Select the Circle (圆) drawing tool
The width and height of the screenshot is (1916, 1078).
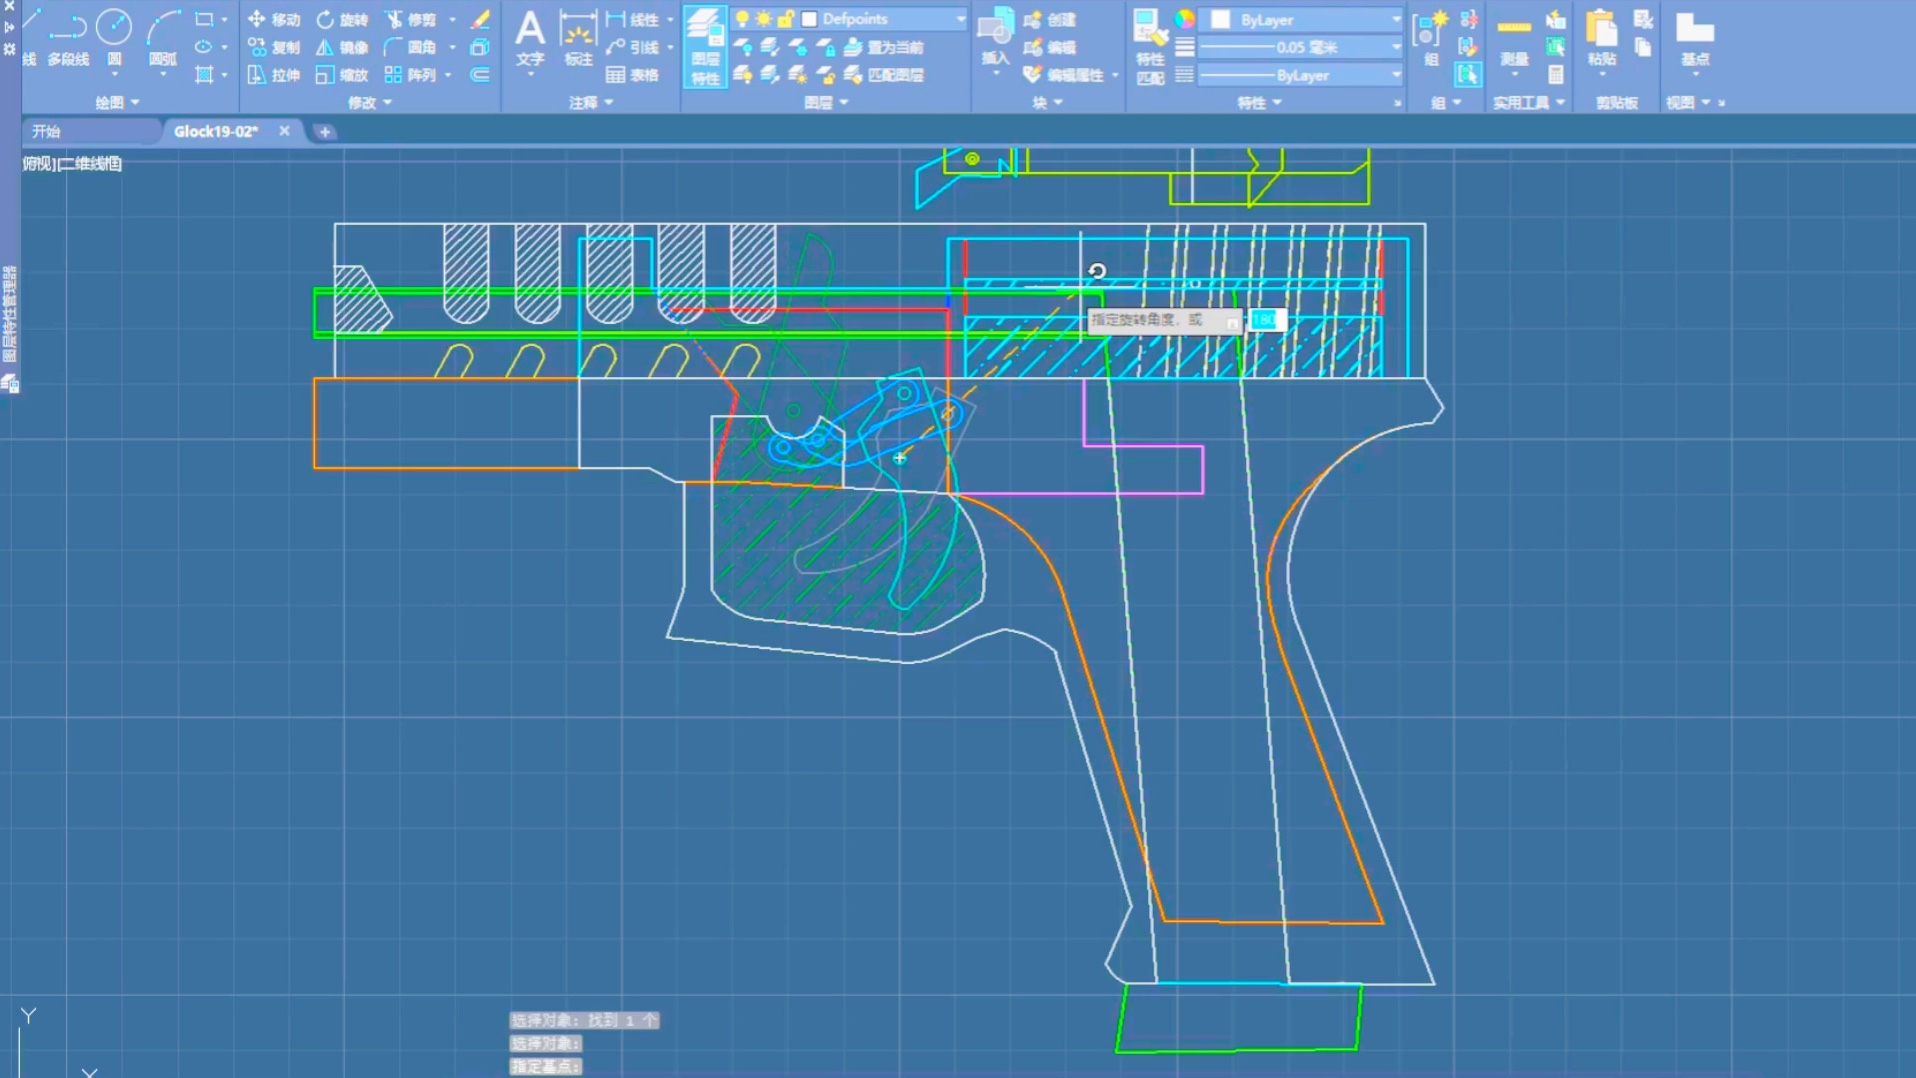point(114,38)
